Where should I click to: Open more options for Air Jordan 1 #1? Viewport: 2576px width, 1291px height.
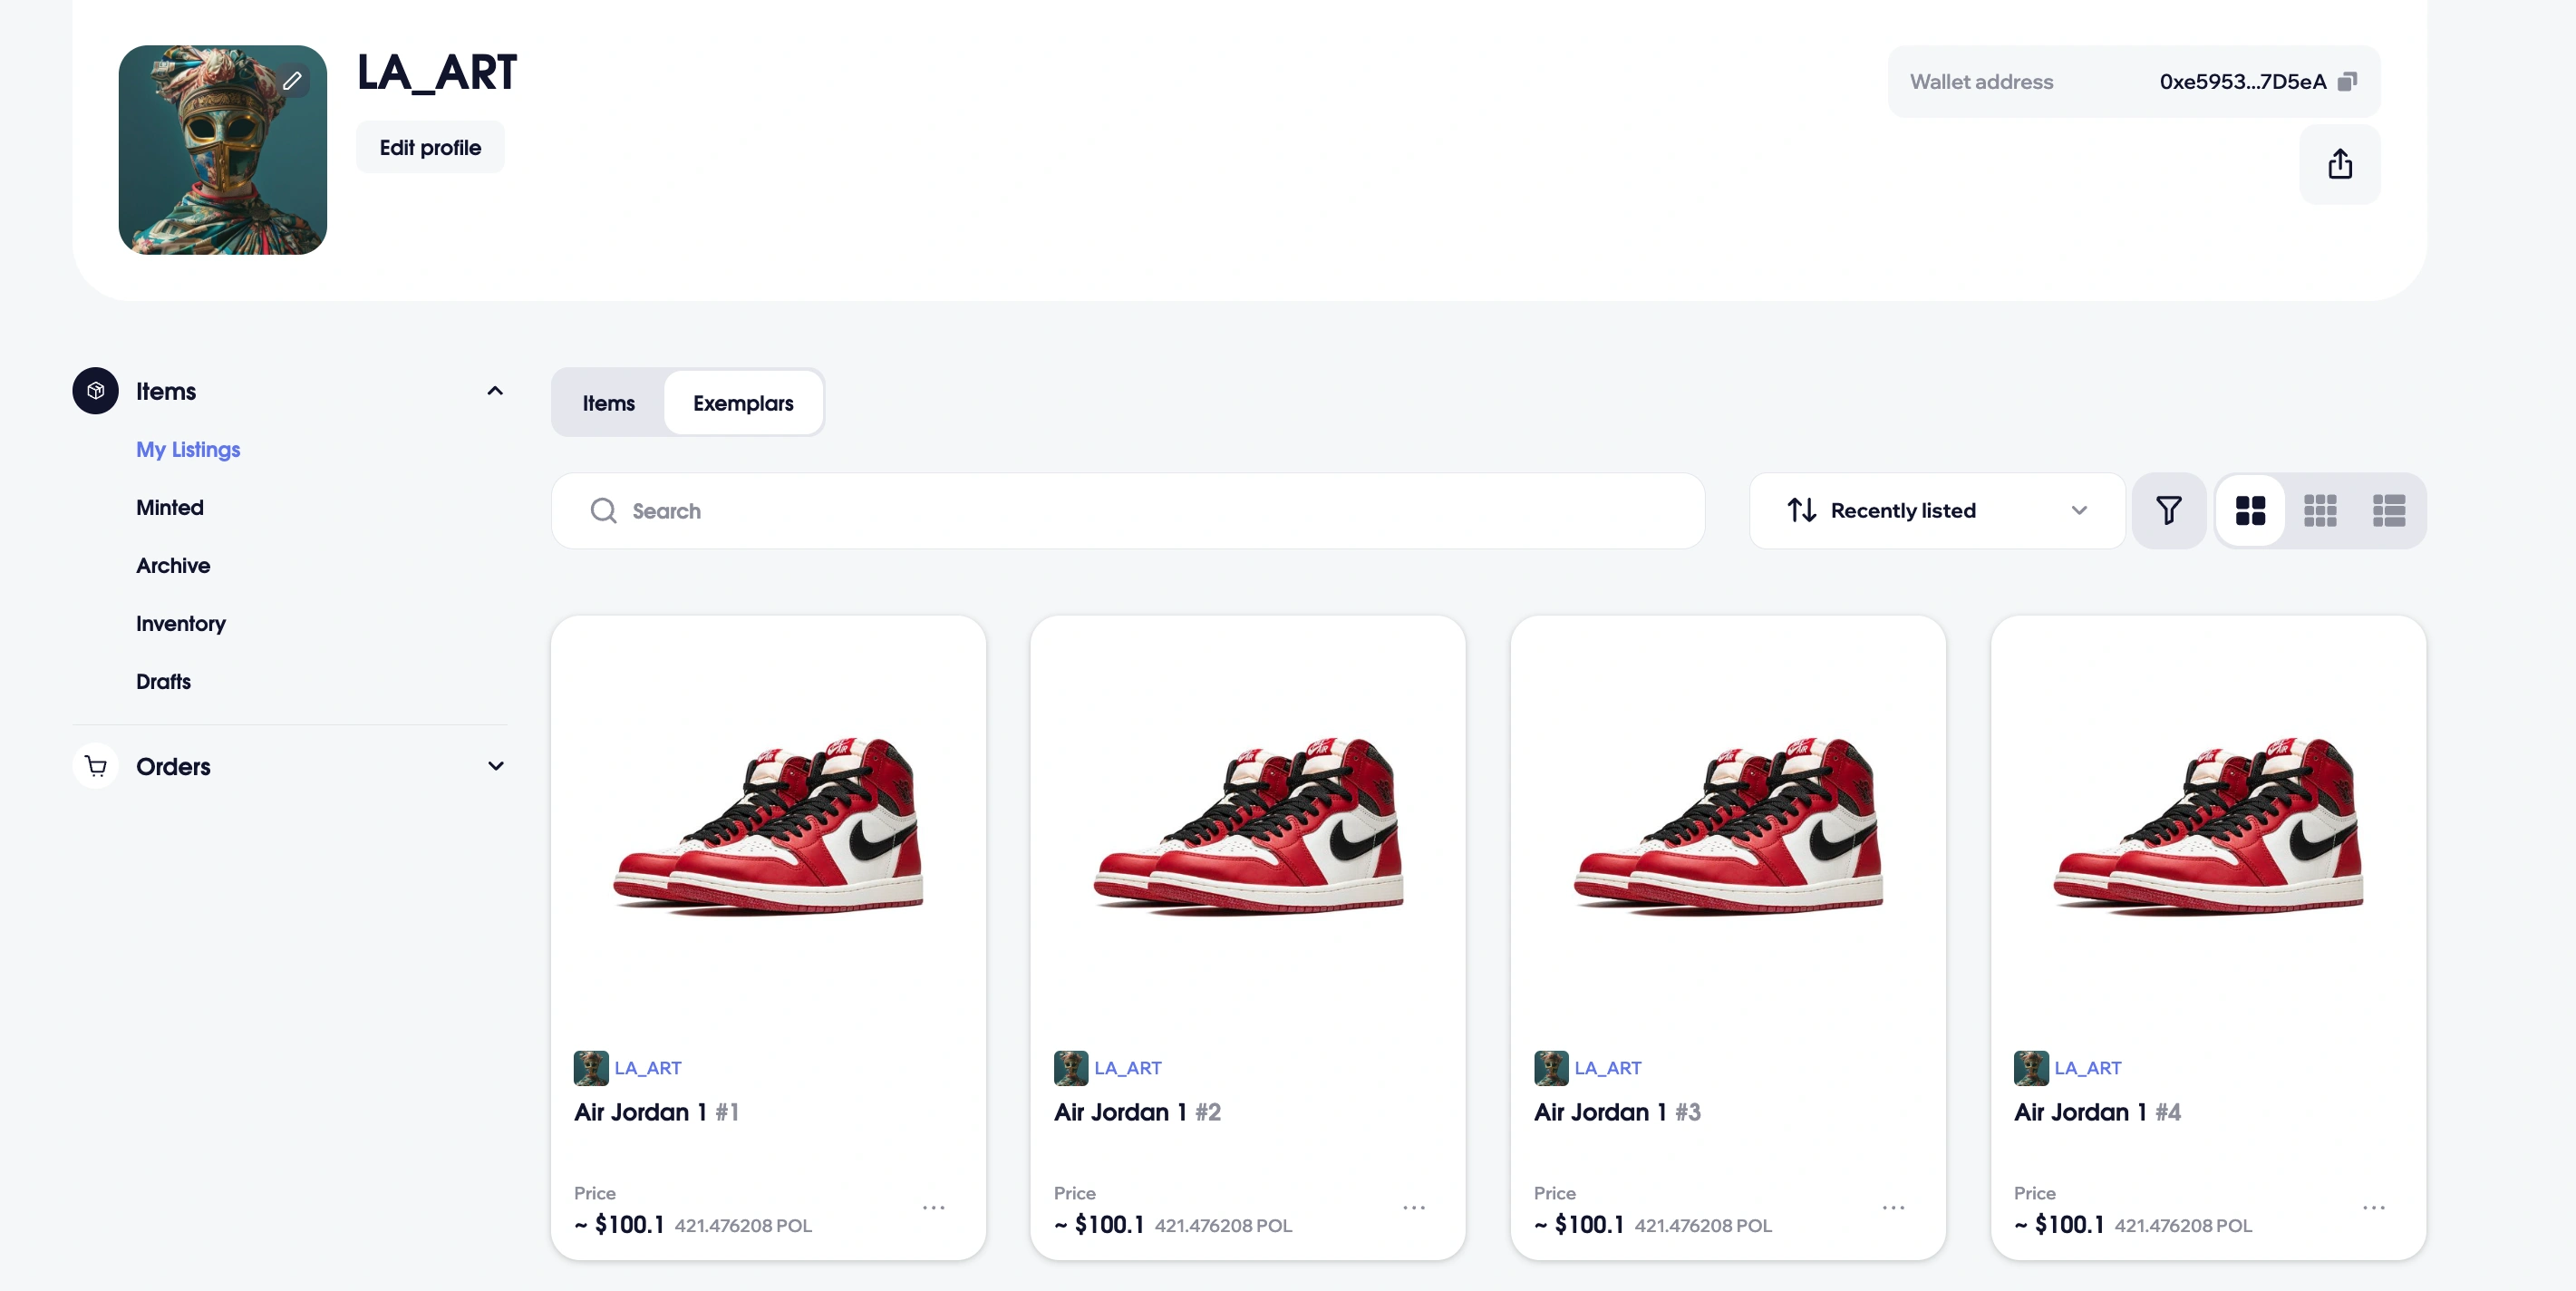[x=933, y=1208]
